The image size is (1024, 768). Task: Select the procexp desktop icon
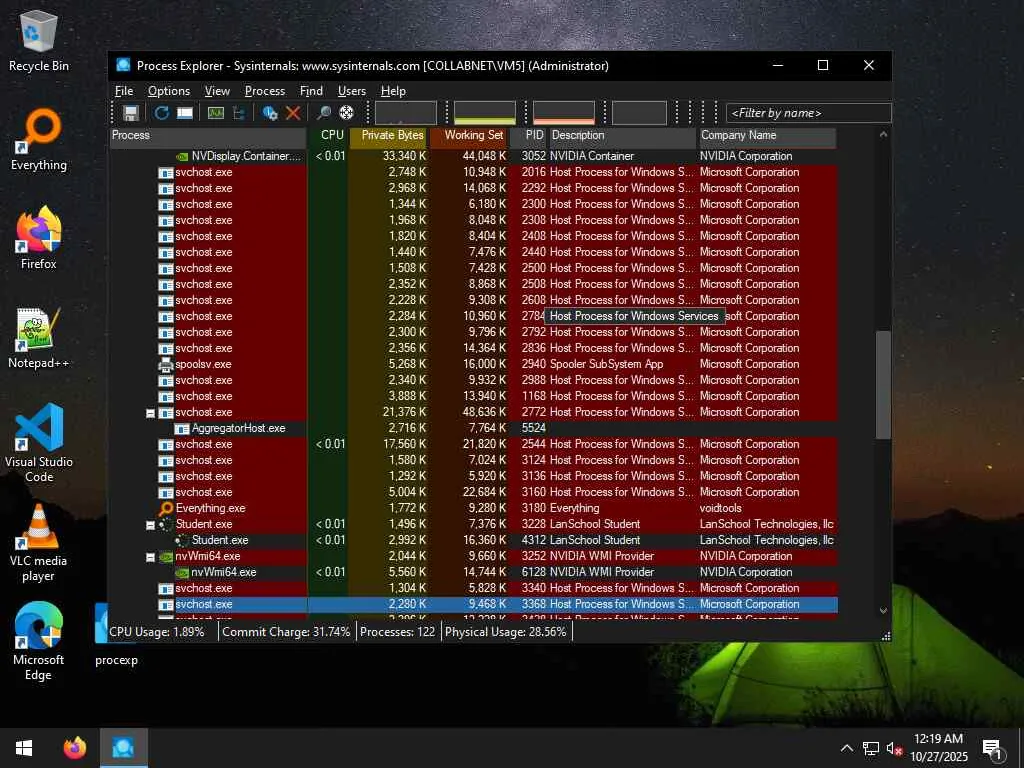coord(116,635)
